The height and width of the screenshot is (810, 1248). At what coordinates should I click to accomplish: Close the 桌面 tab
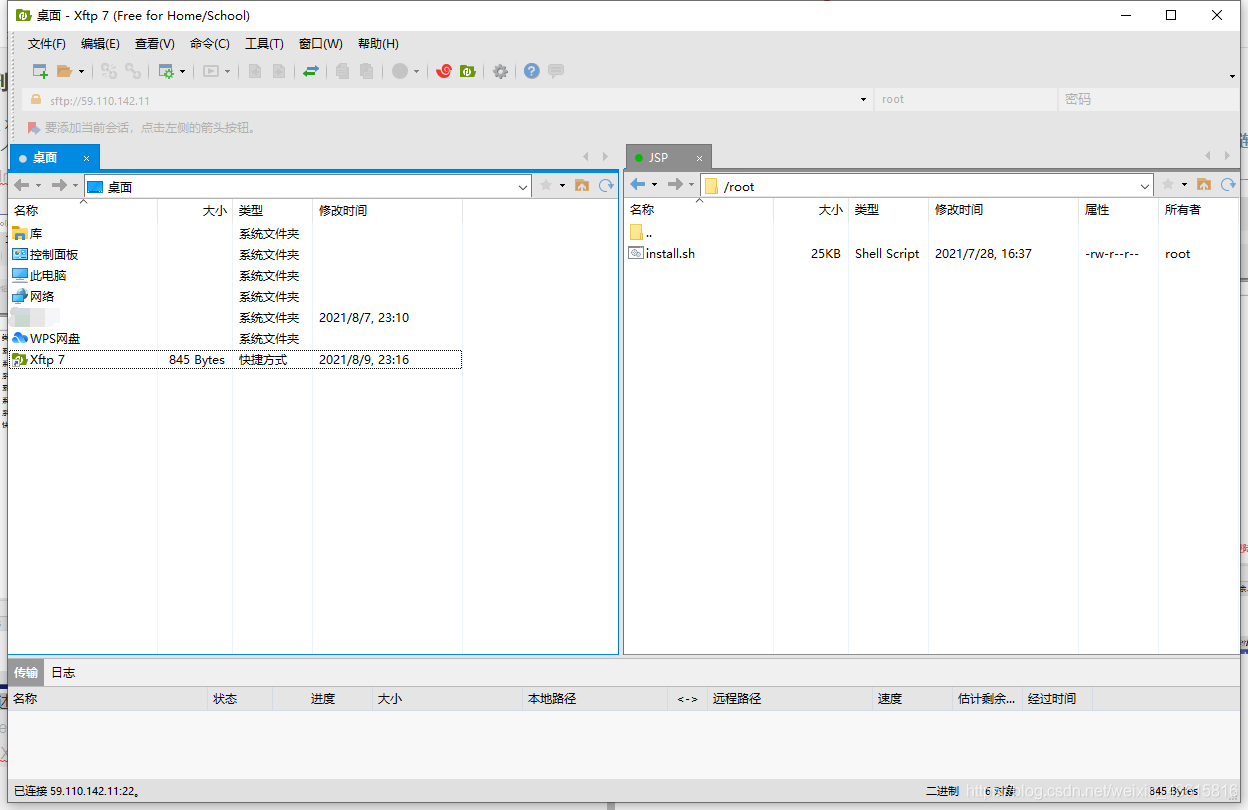86,158
